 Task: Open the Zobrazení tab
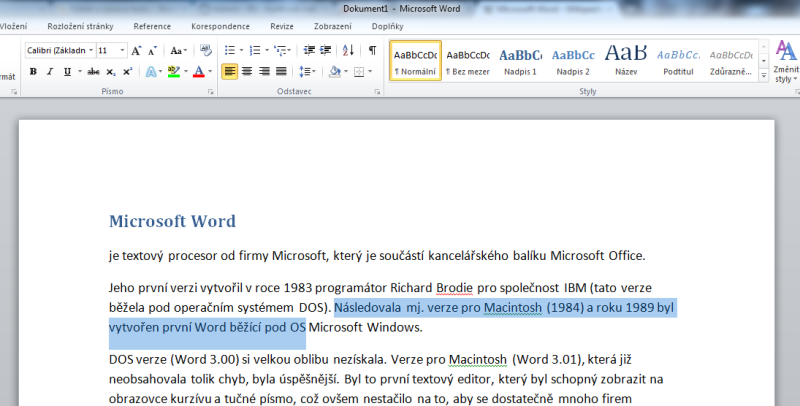pos(333,26)
